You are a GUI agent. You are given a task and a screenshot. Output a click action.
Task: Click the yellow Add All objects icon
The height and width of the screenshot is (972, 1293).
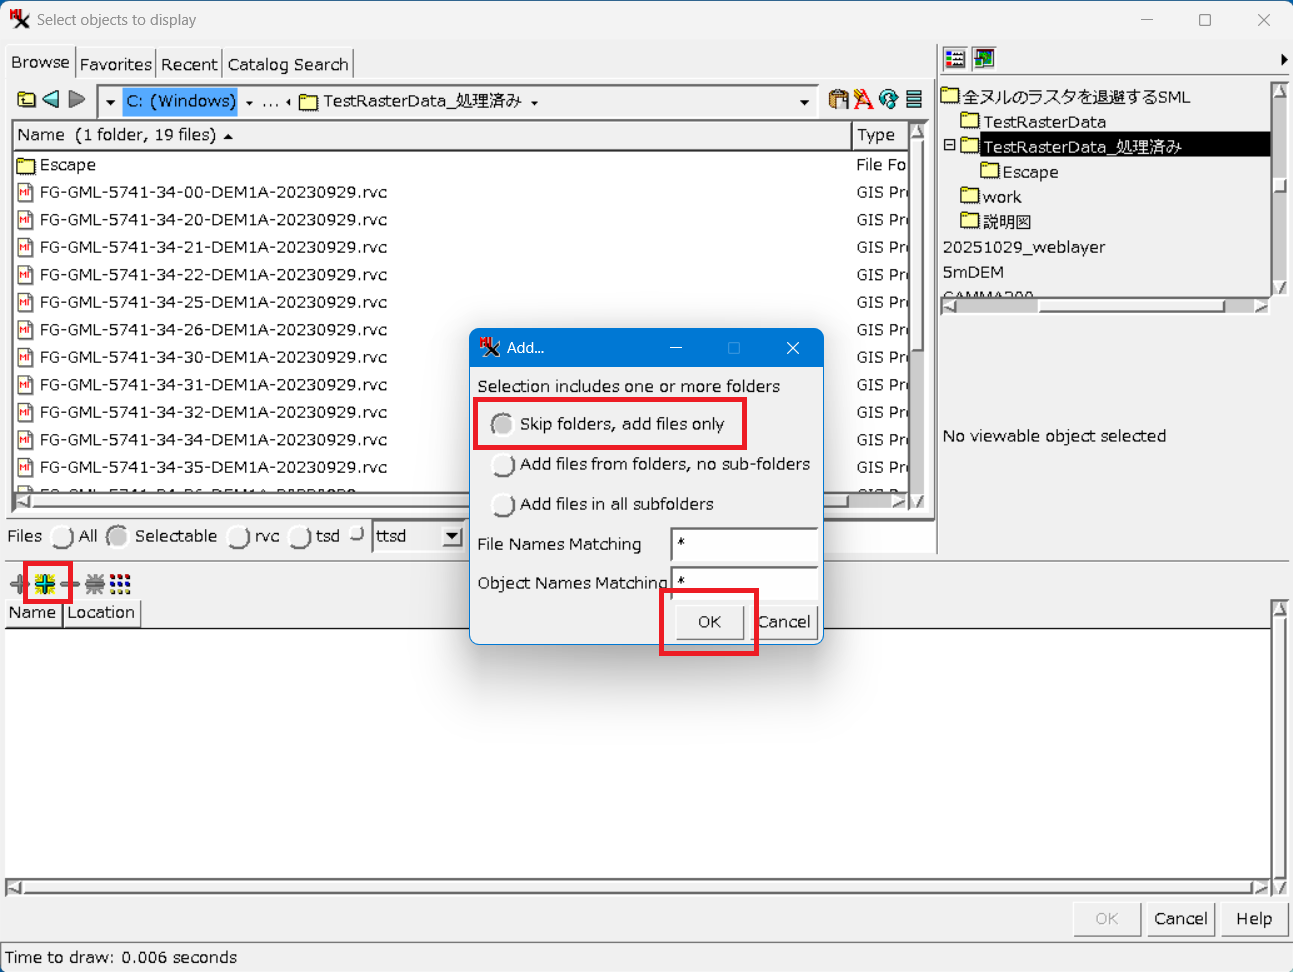(x=45, y=583)
